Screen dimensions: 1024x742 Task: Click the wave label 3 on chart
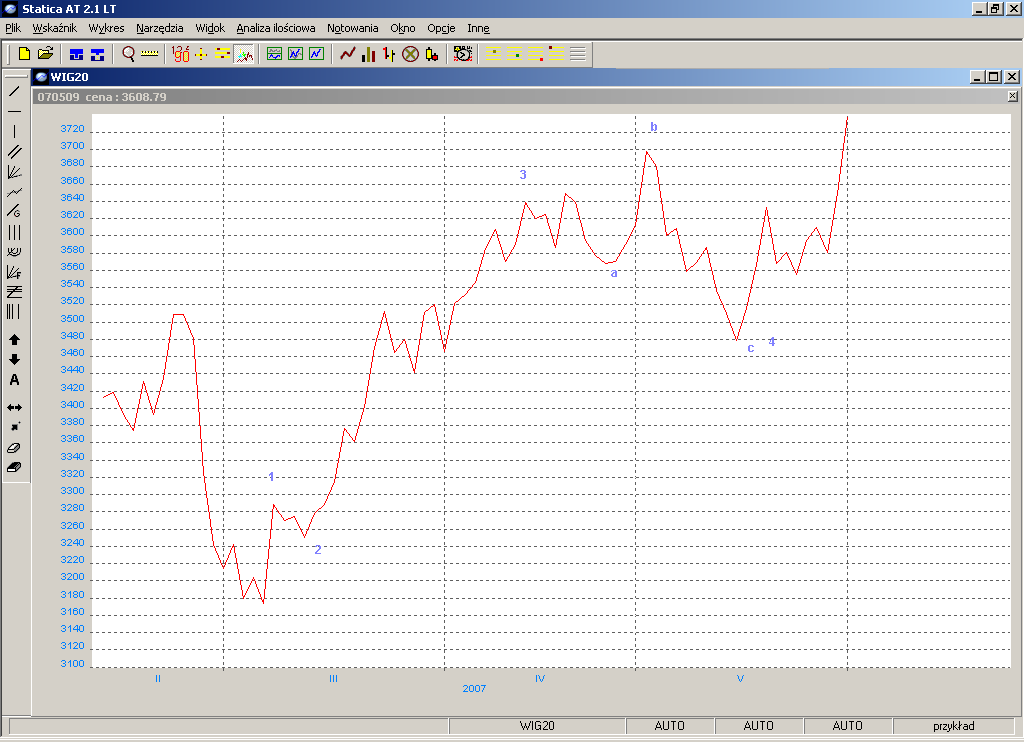[523, 175]
